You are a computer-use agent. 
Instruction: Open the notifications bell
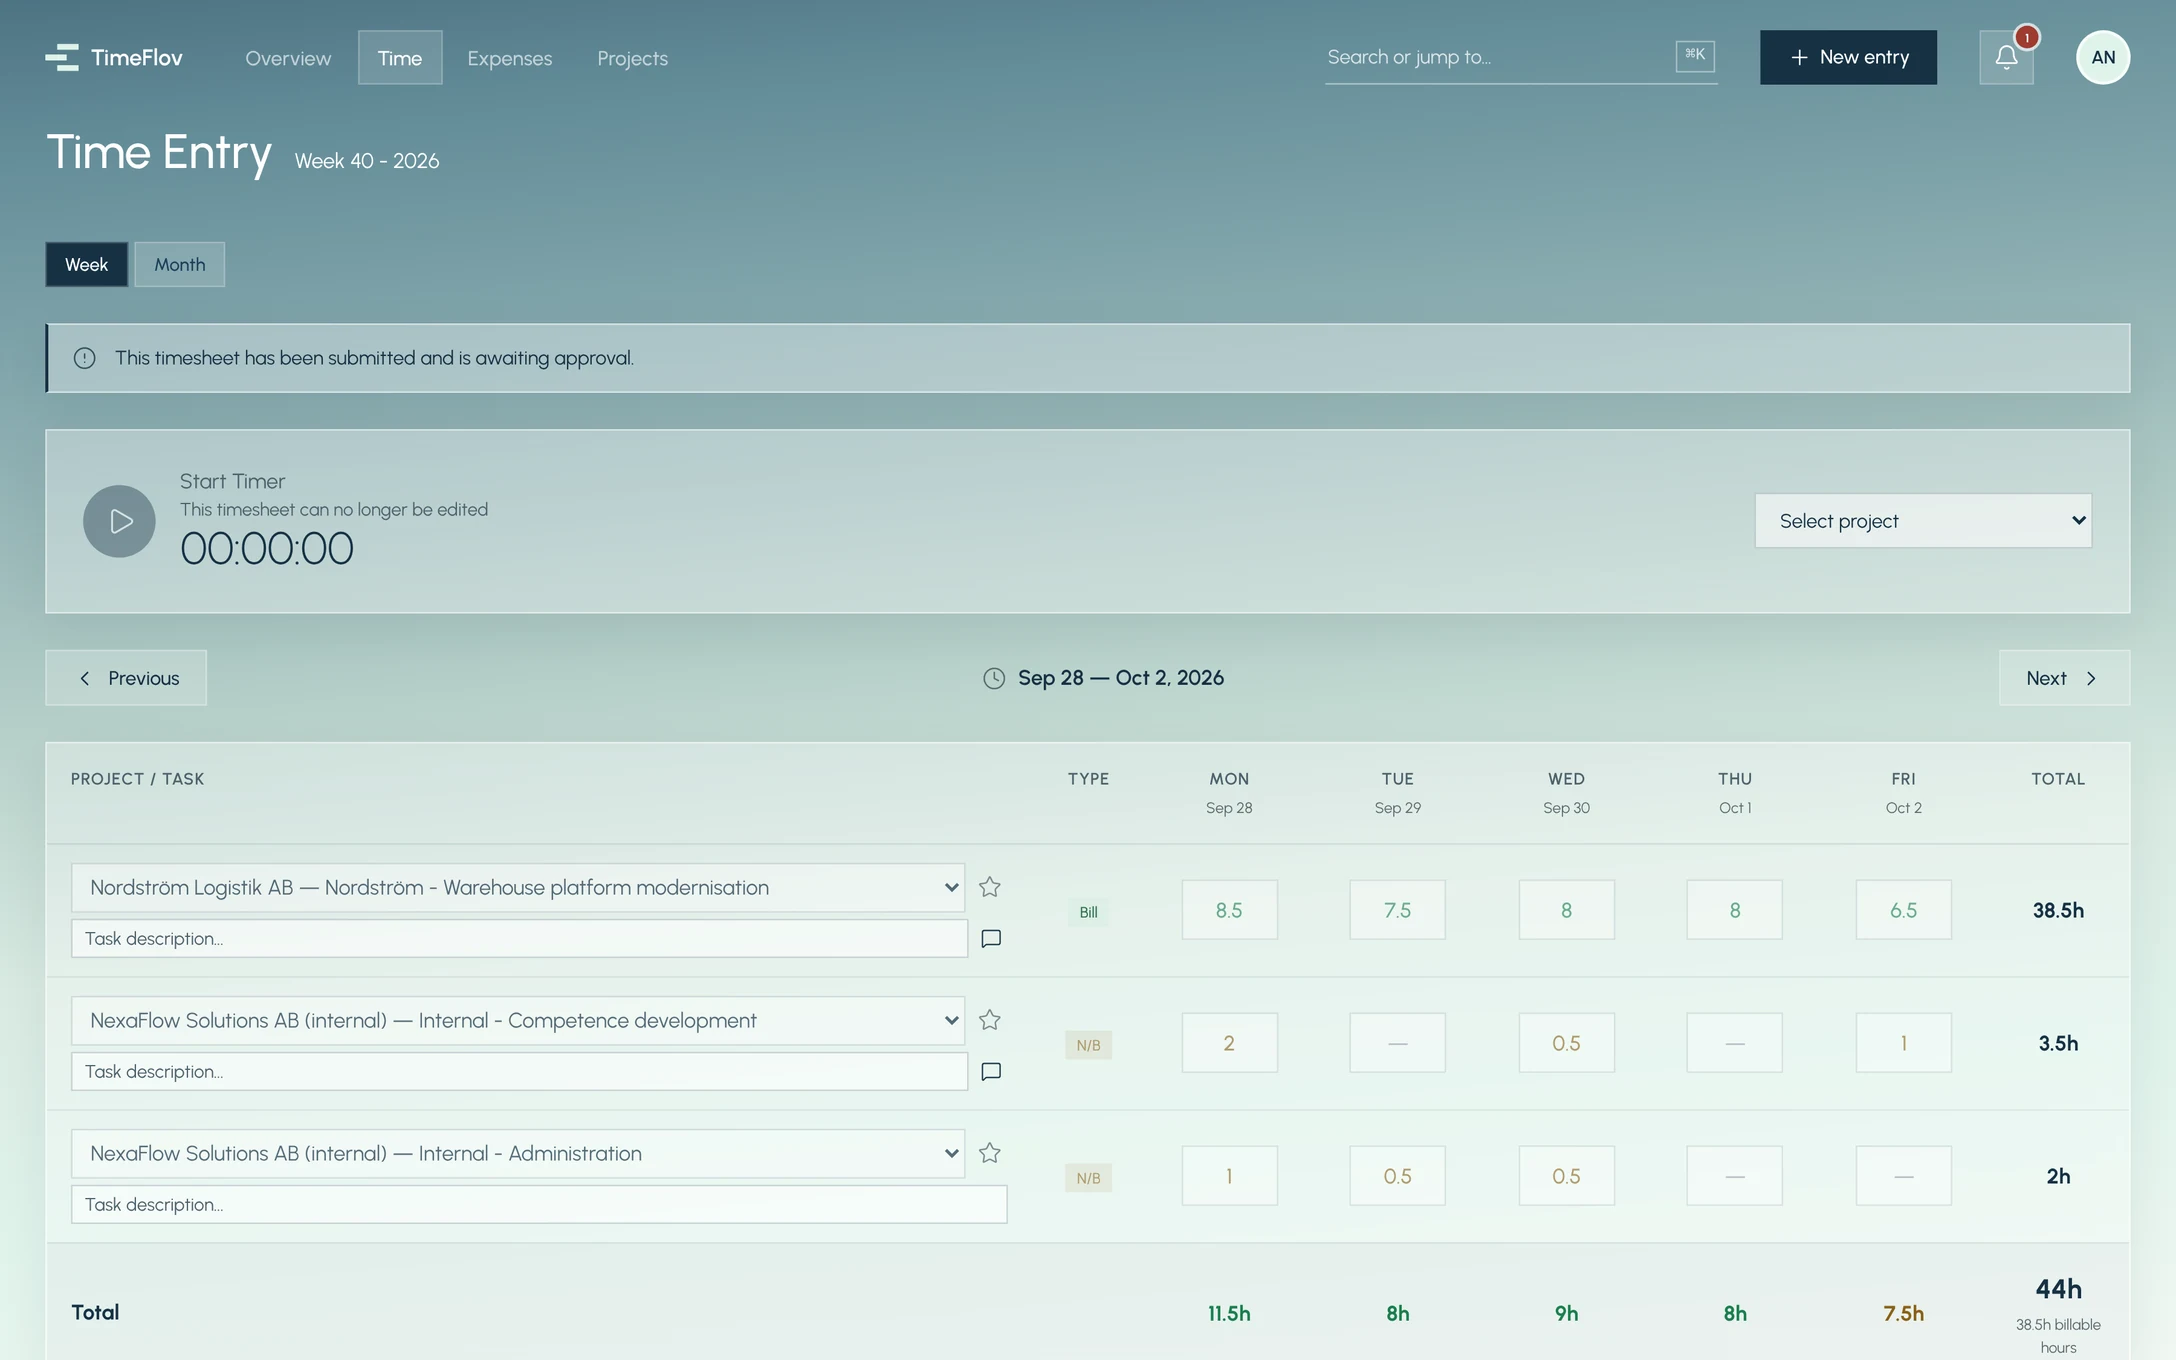pyautogui.click(x=2006, y=58)
